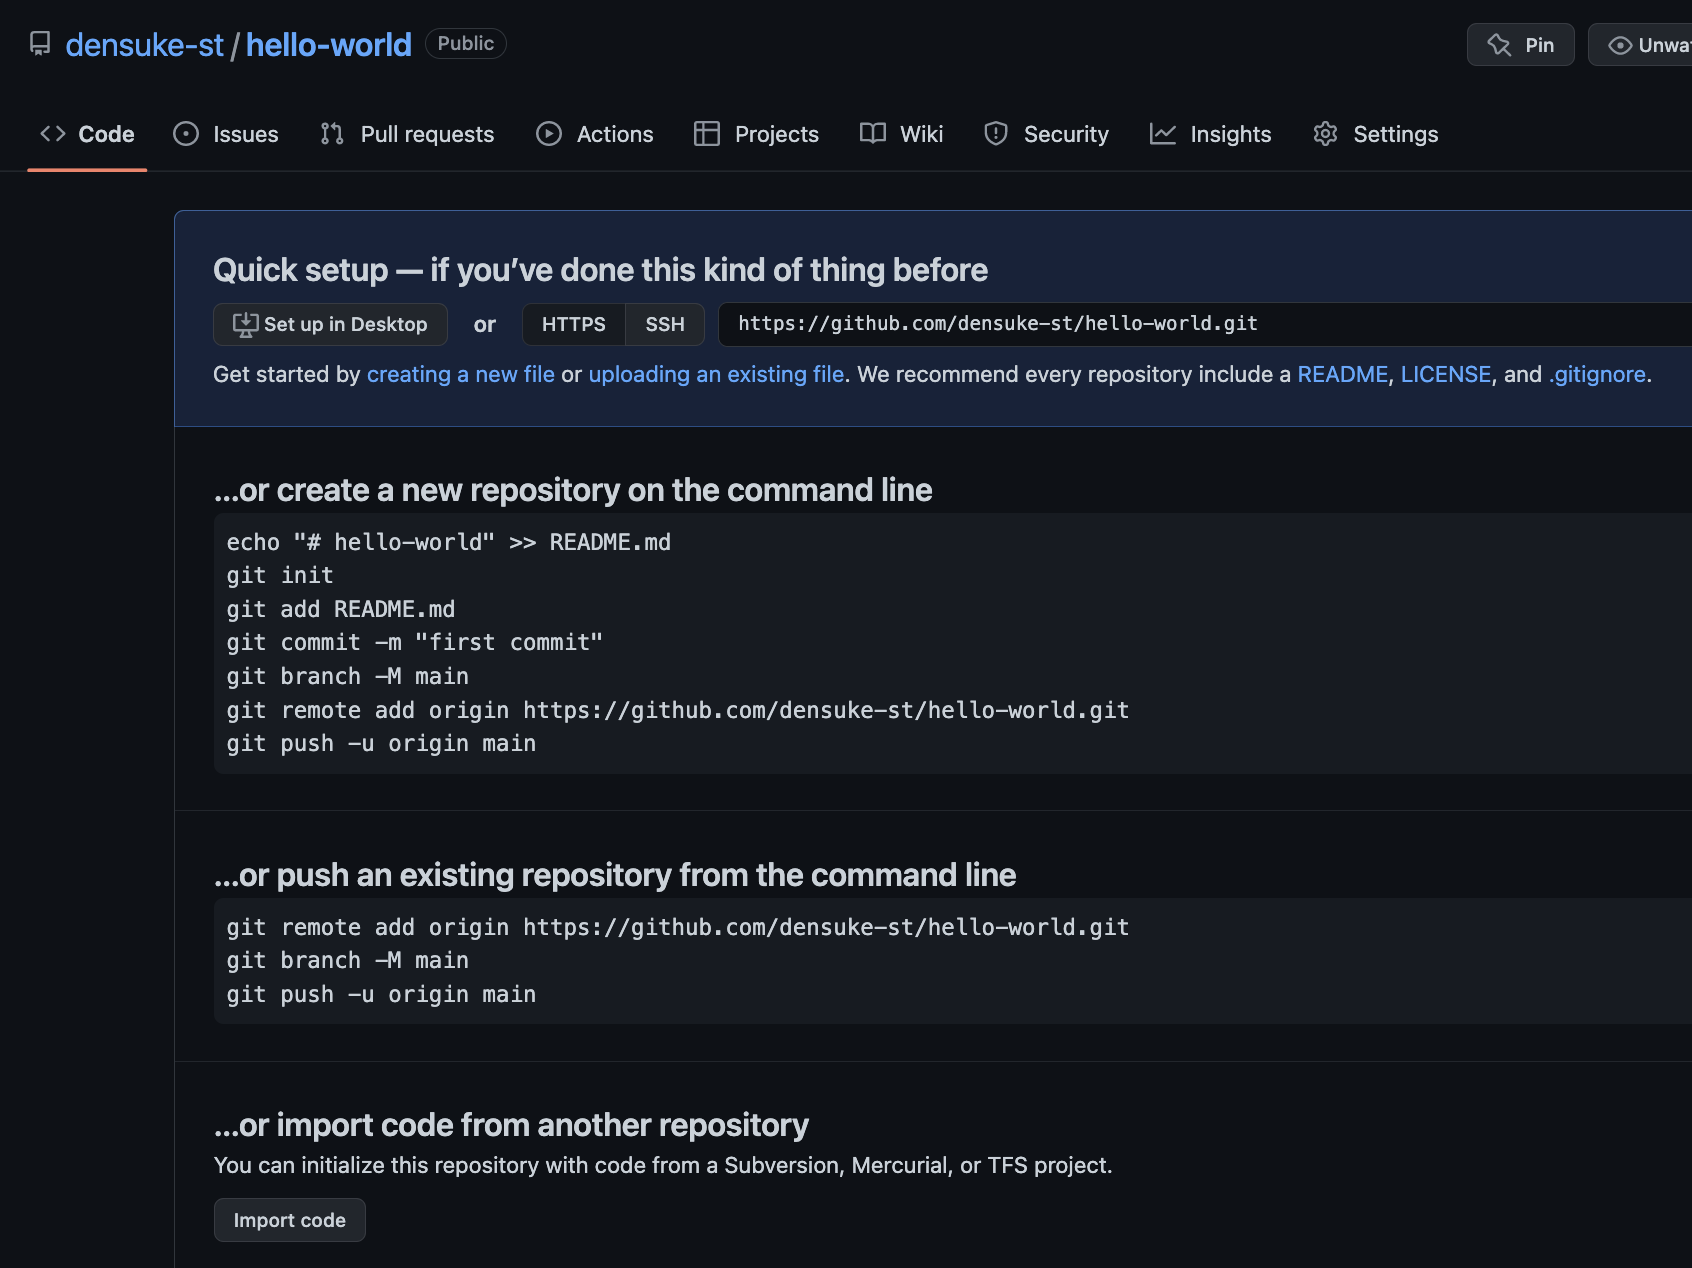Screen dimensions: 1692x1268
Task: Click the Security shield icon
Action: pos(996,134)
